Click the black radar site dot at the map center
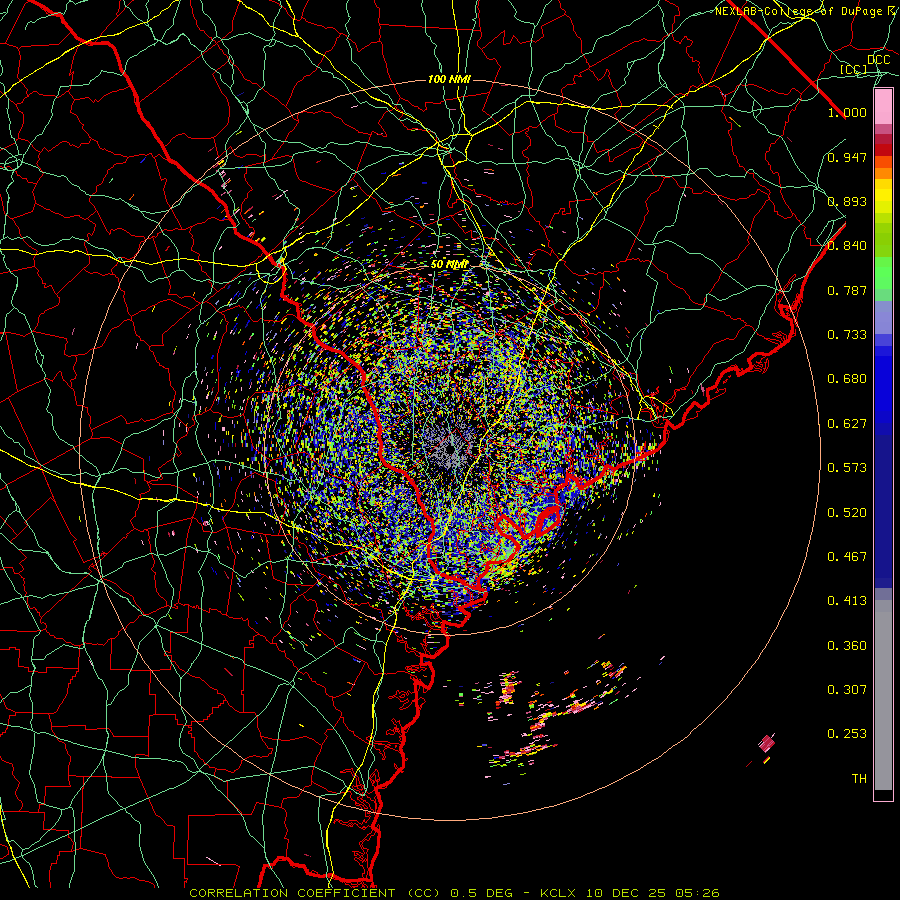 coord(451,449)
